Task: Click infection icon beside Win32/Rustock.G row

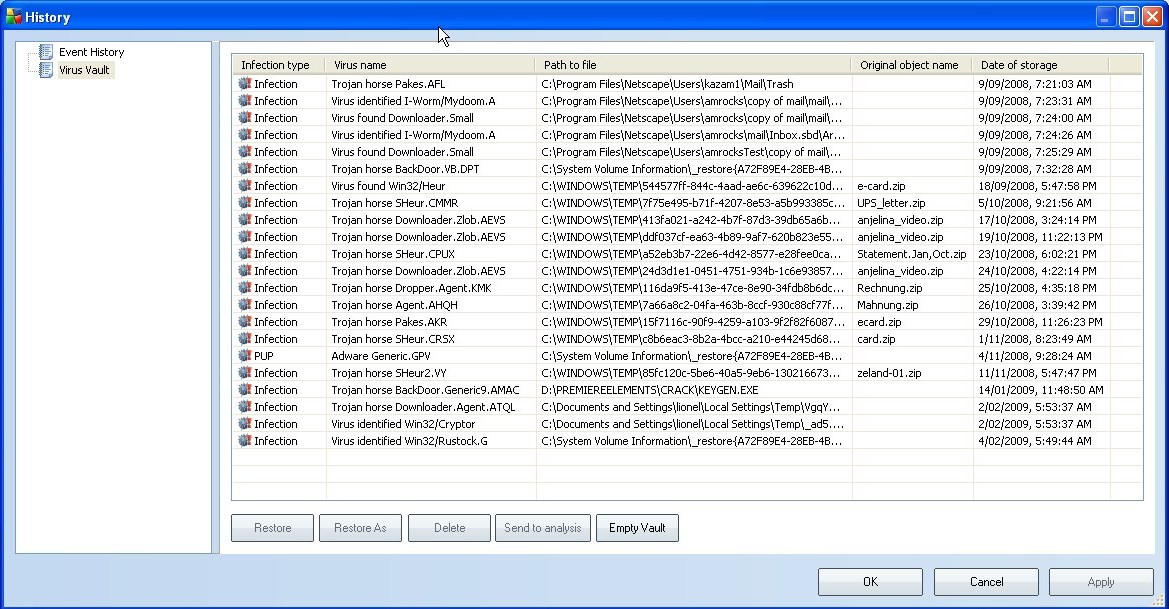Action: 244,441
